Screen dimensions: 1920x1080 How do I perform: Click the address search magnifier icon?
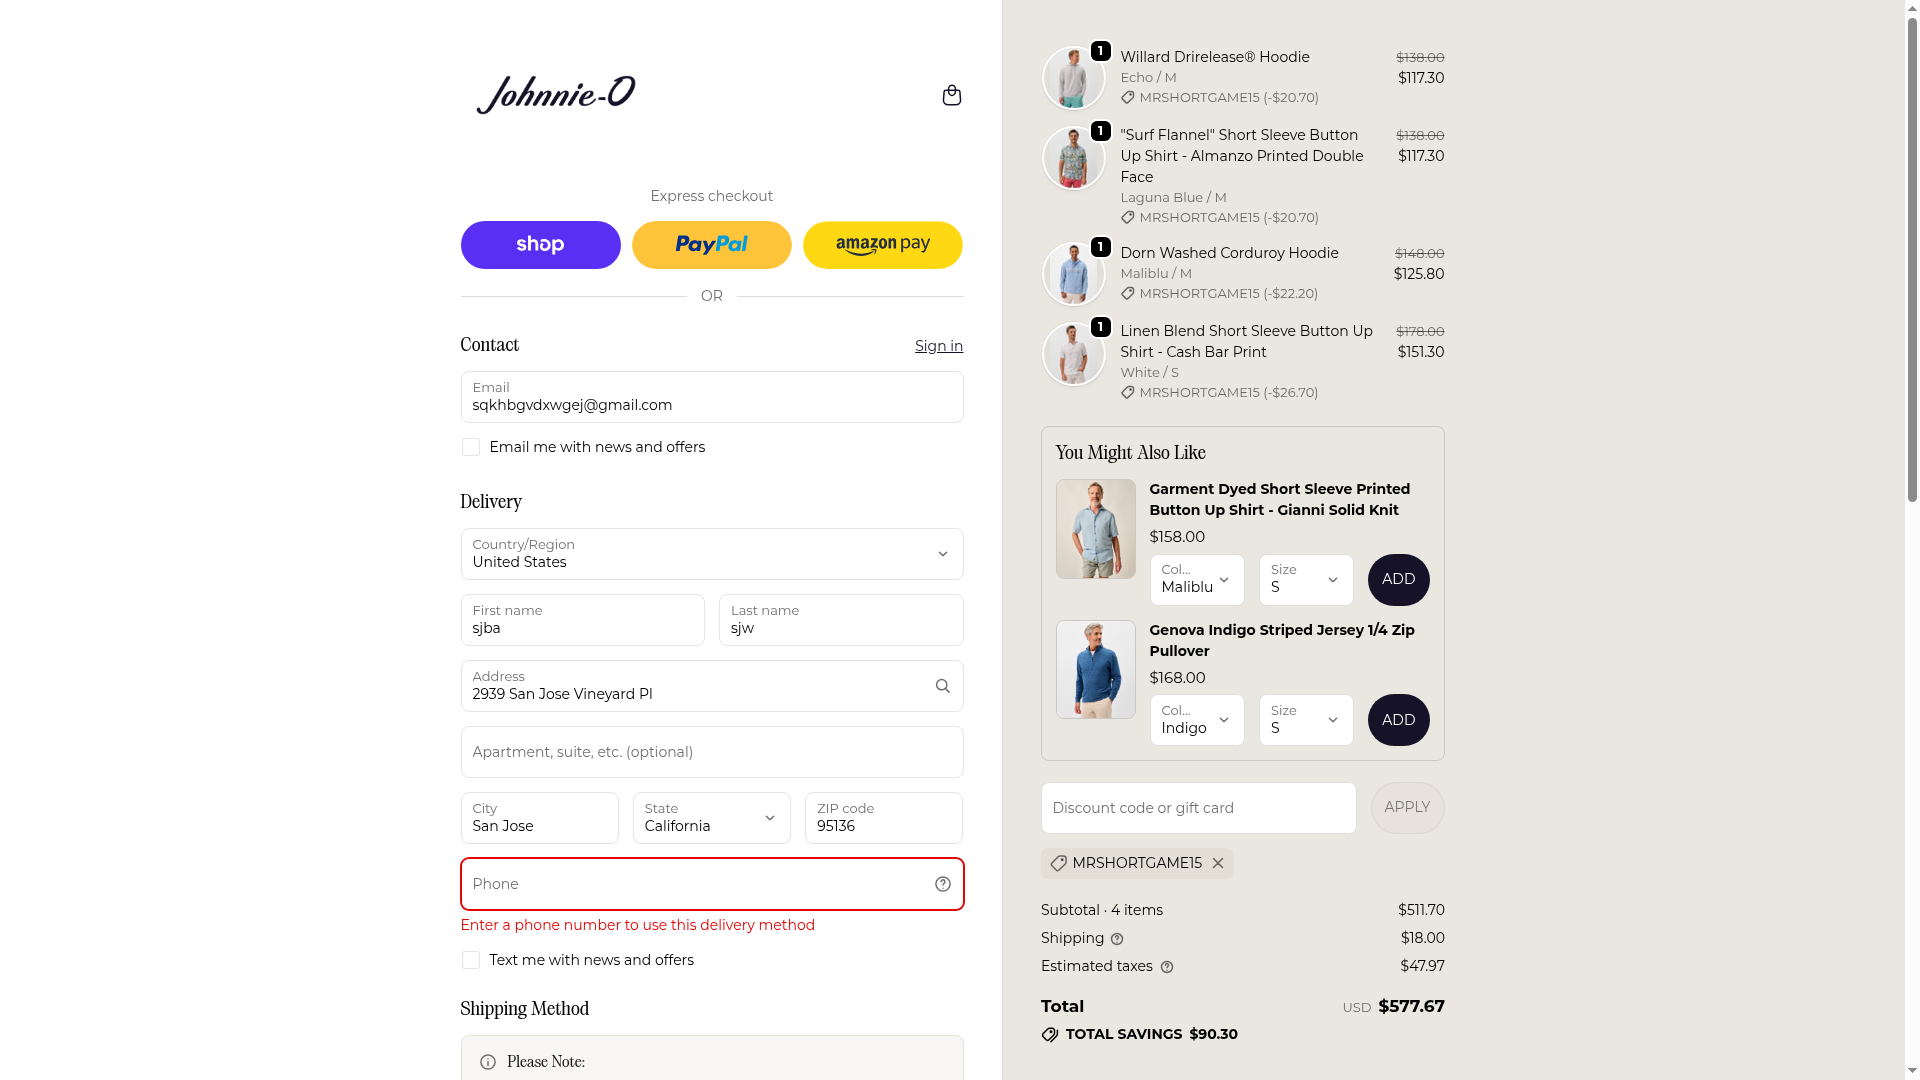pos(942,686)
